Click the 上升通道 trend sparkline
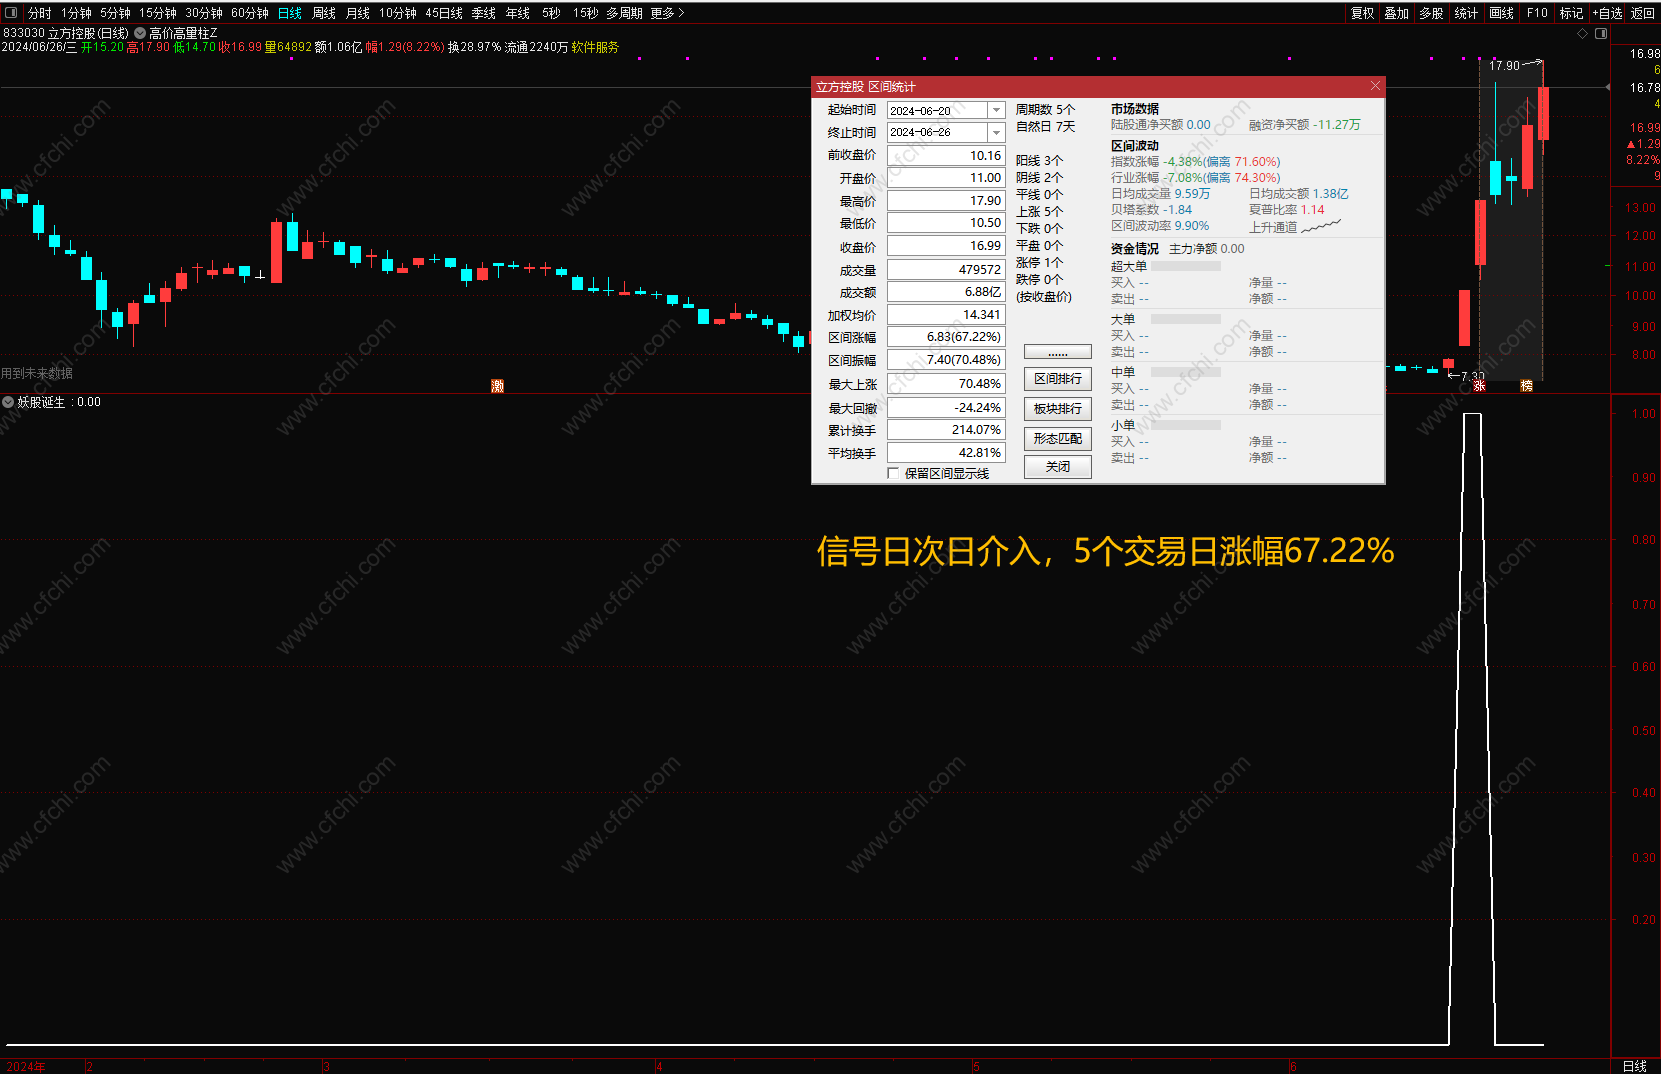Screen dimensions: 1661x1074 pos(1321,226)
